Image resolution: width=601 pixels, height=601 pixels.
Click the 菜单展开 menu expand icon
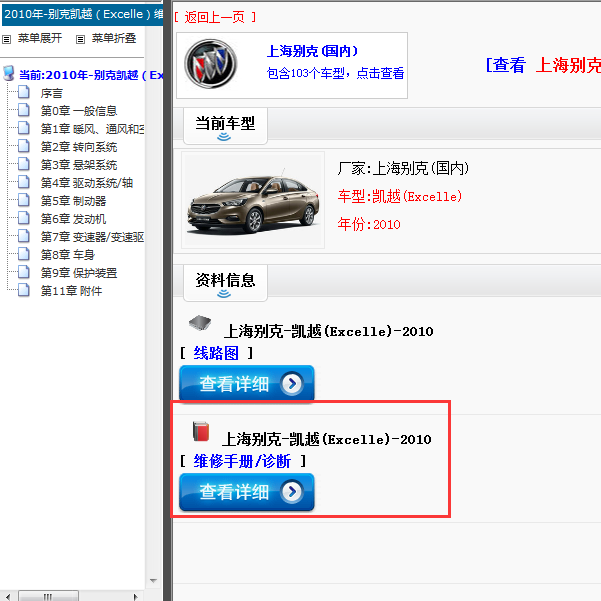tap(7, 39)
